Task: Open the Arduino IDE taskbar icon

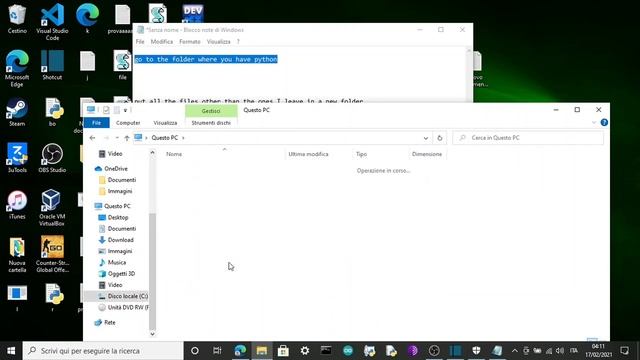Action: click(348, 351)
